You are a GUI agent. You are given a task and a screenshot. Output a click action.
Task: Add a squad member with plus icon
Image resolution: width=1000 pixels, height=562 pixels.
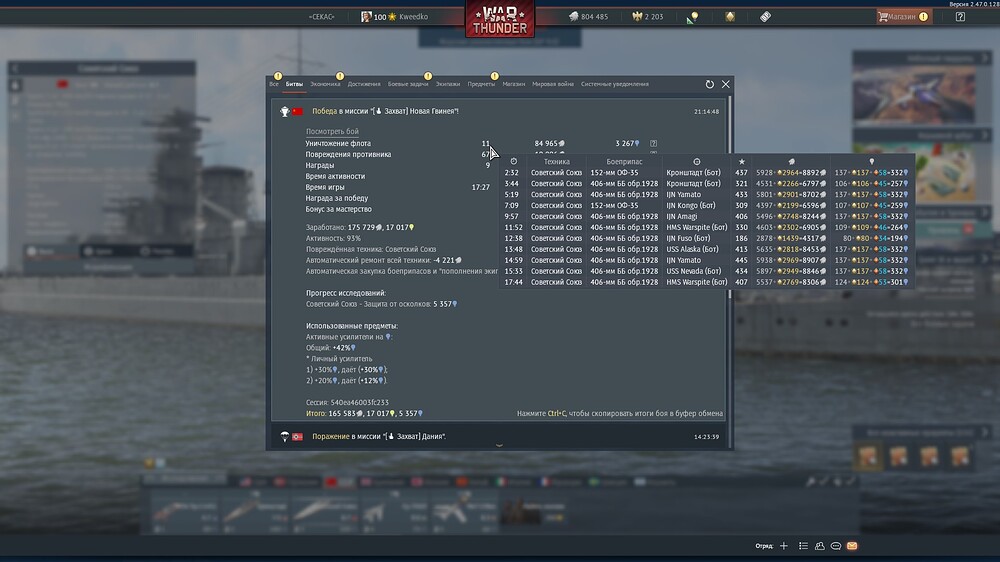(x=784, y=546)
